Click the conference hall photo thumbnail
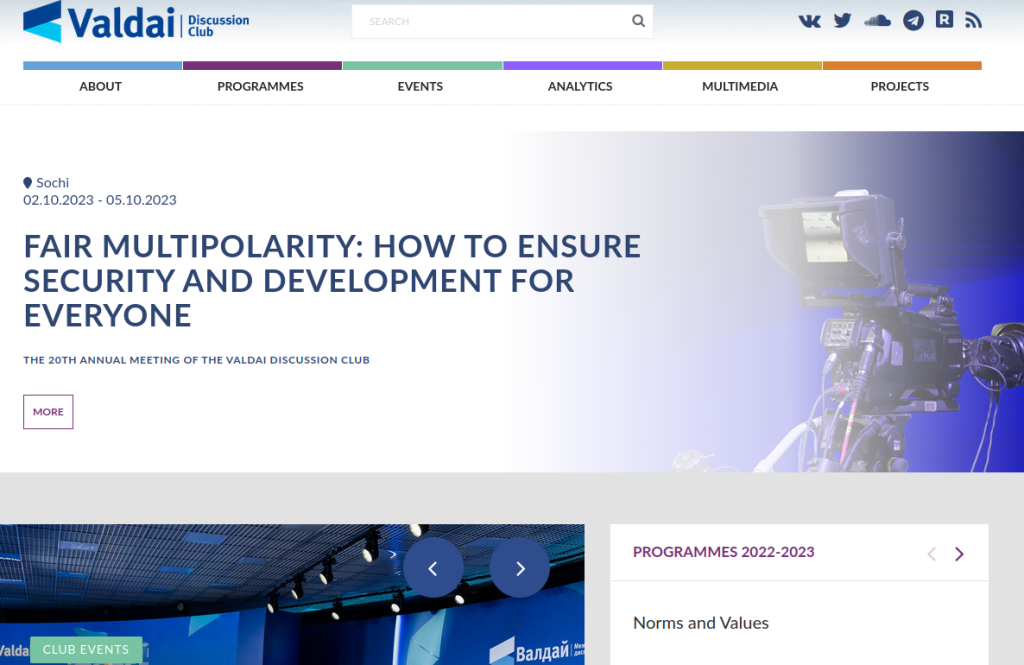Screen dimensions: 1024x665 click(x=292, y=594)
